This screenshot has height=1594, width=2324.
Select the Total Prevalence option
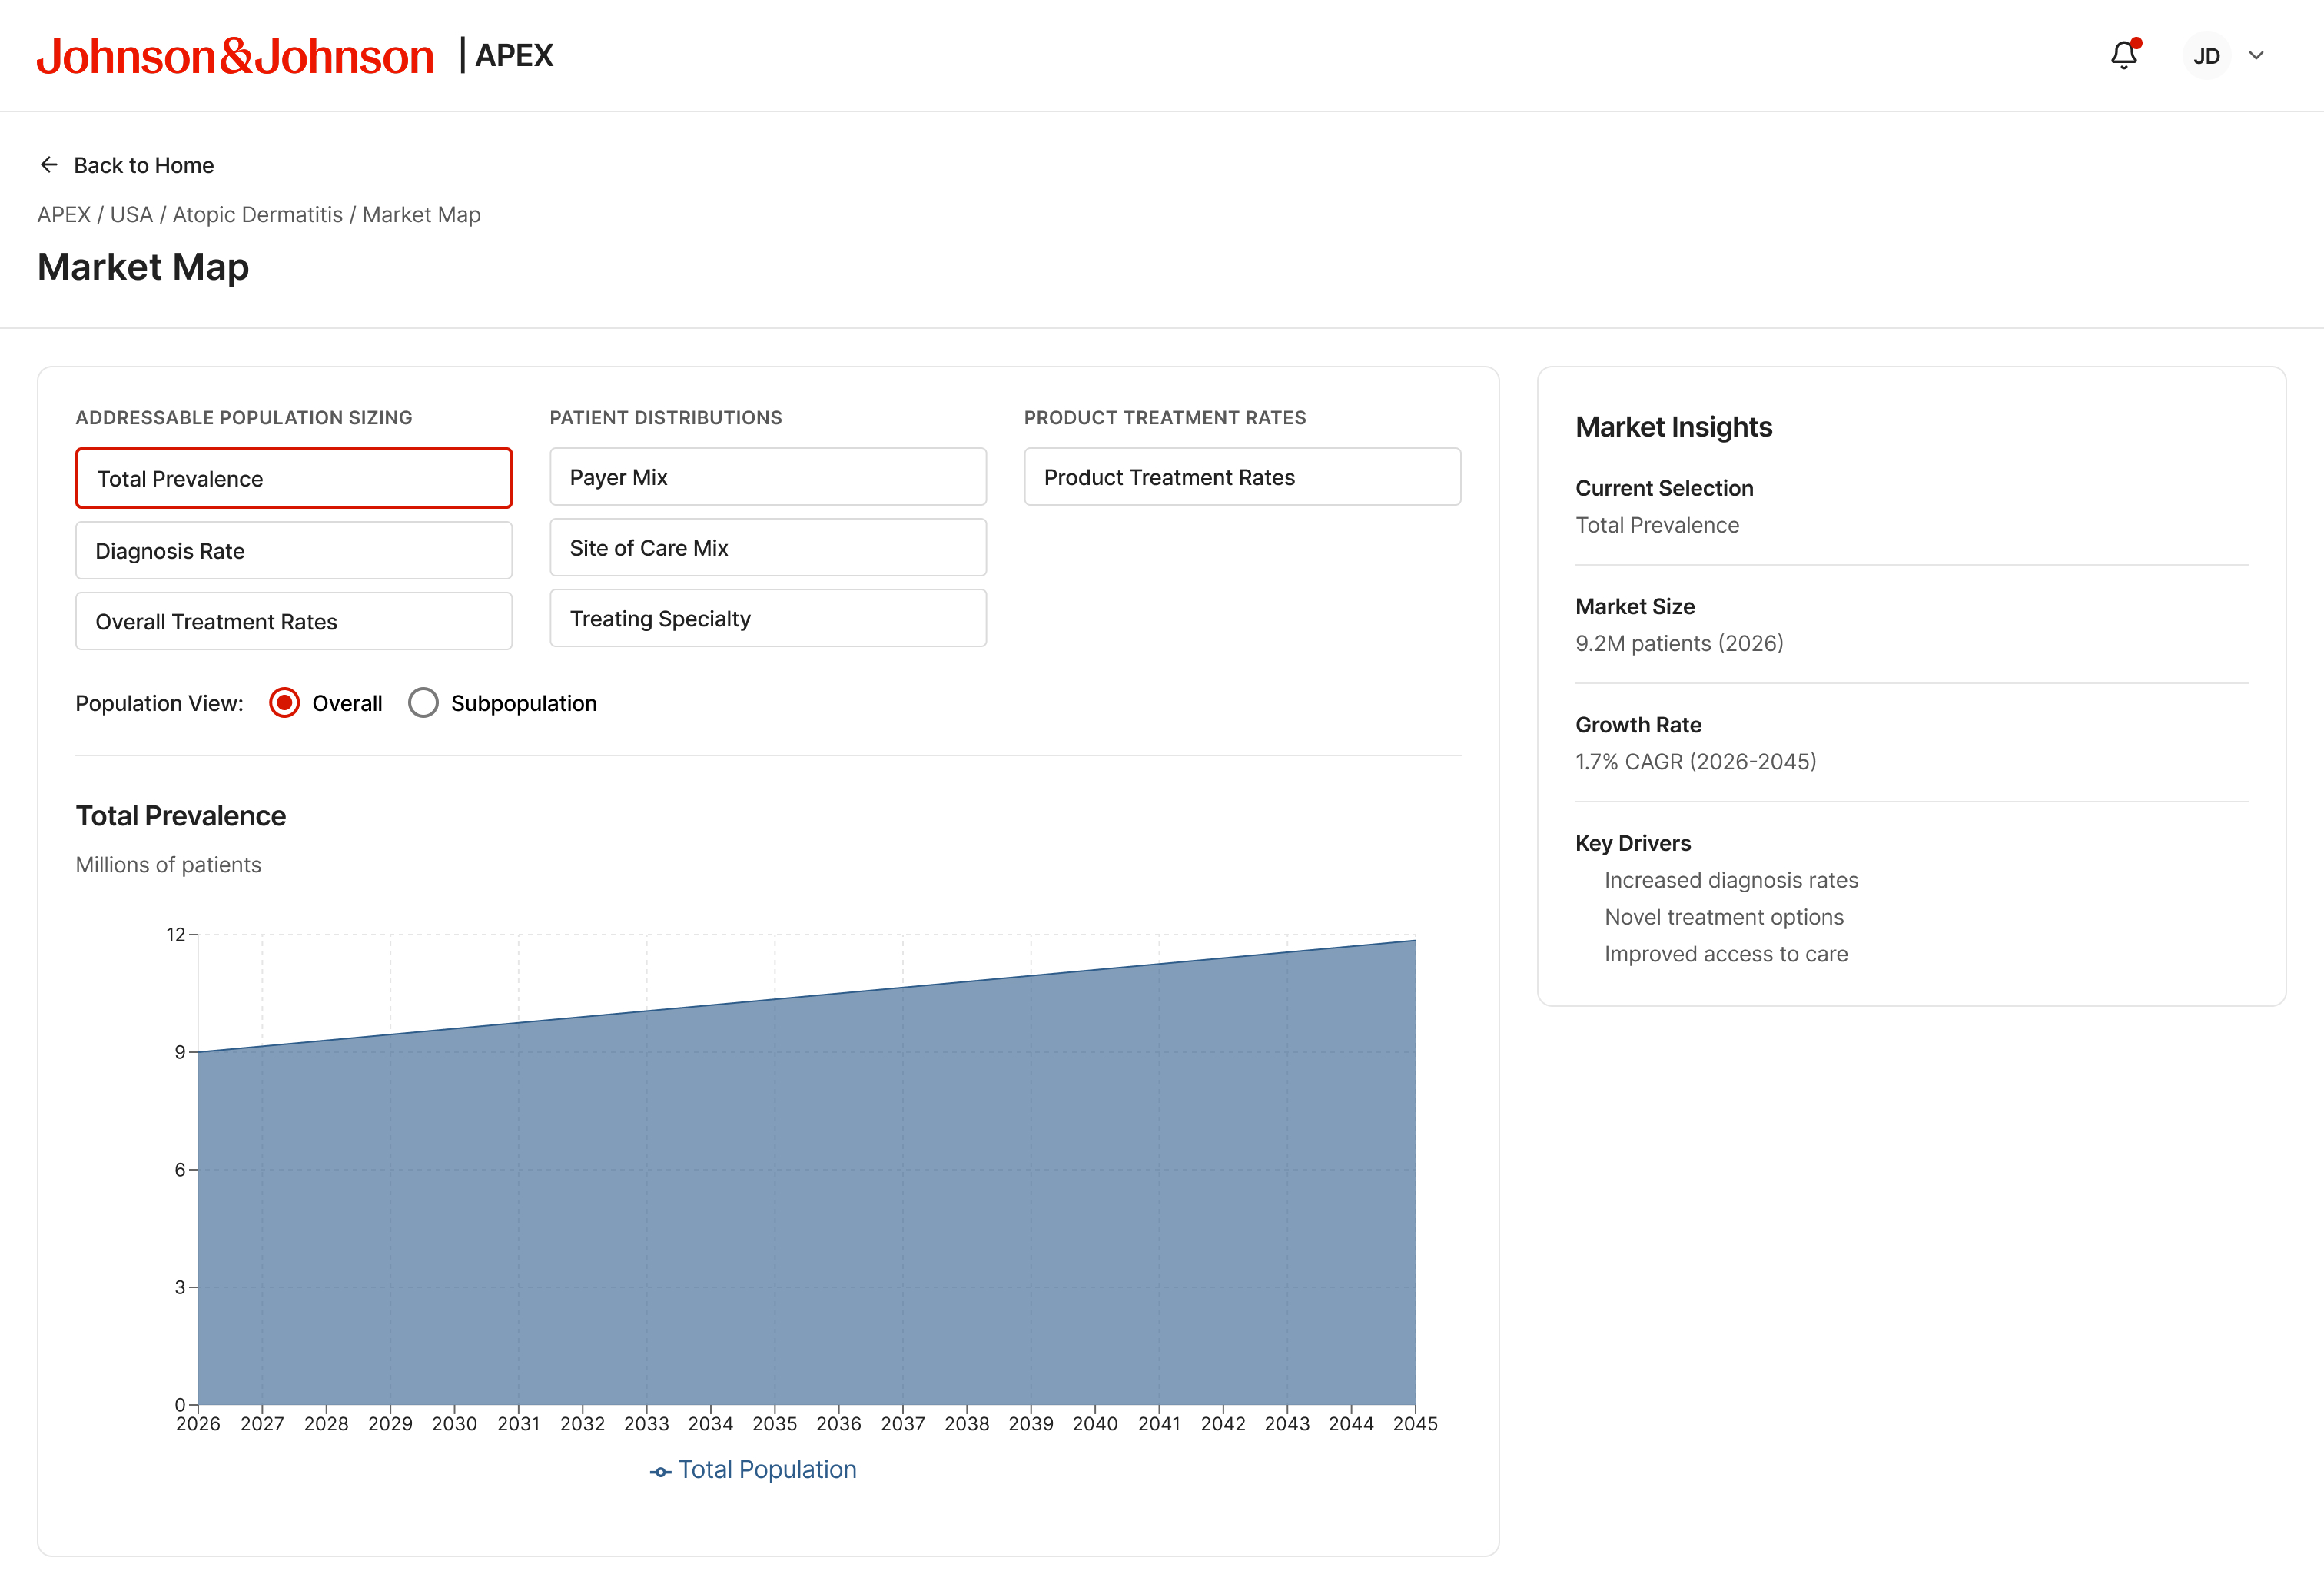point(294,478)
